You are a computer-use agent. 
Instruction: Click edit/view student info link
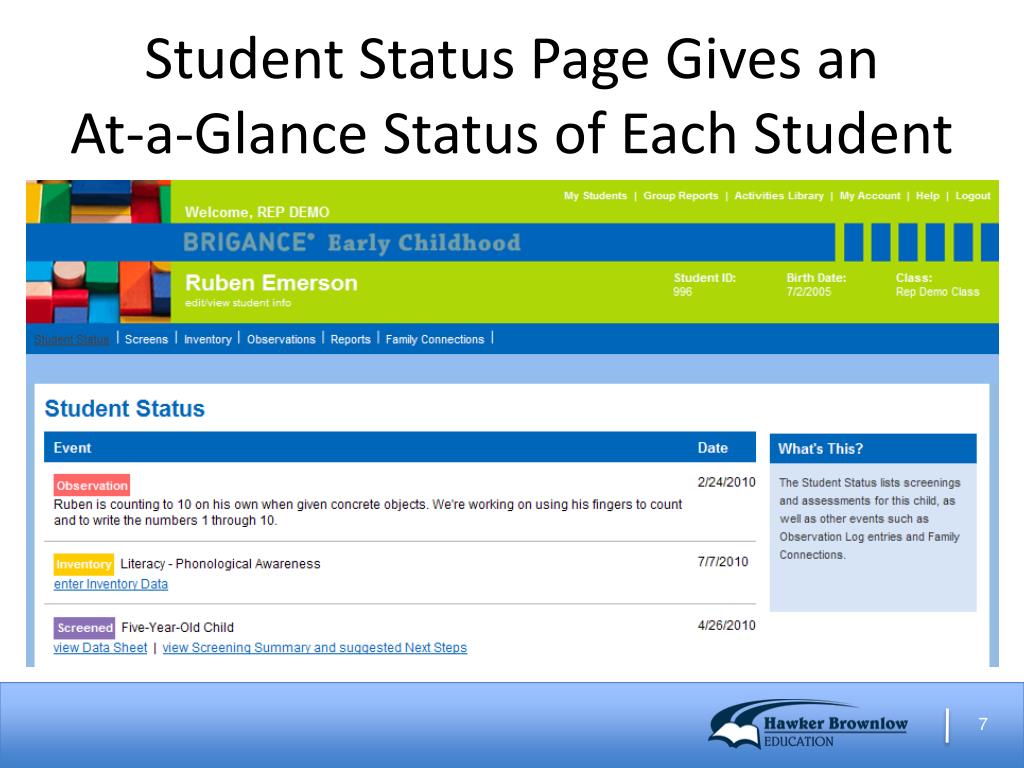point(238,302)
